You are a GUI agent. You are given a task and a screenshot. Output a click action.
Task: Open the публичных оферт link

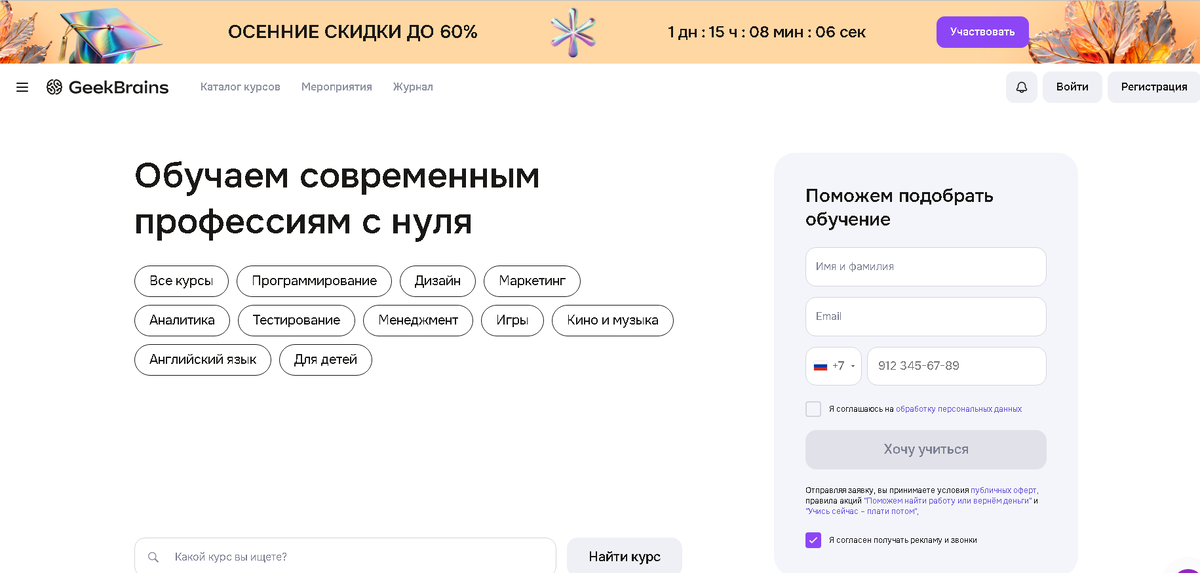(1004, 490)
